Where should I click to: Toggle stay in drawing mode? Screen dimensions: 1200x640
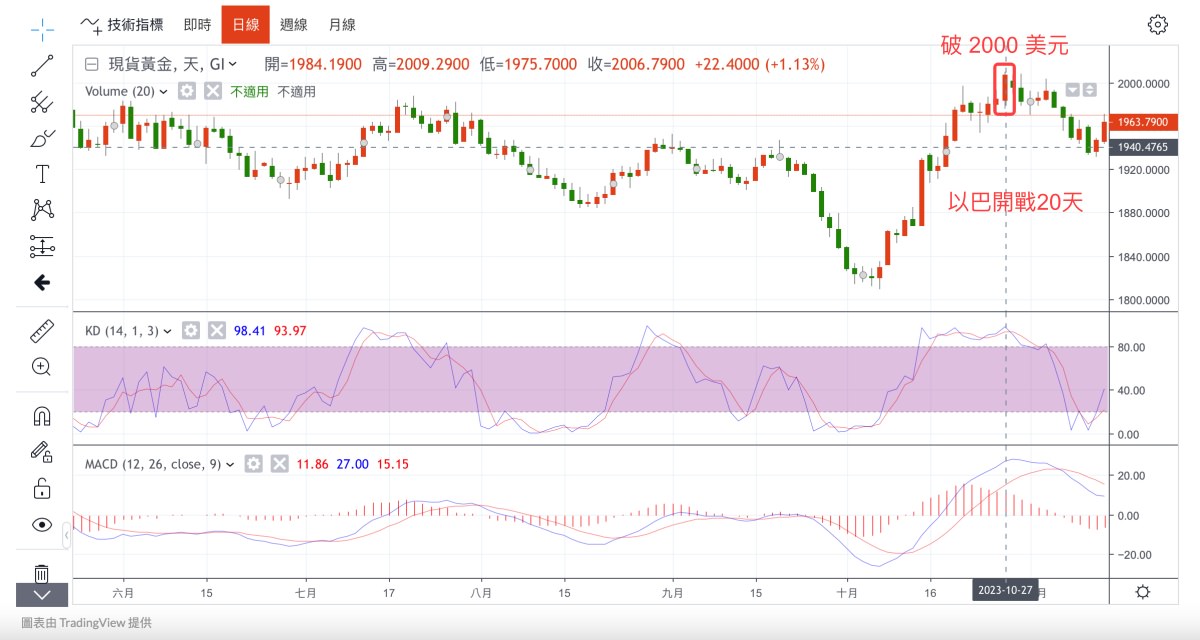[x=42, y=452]
